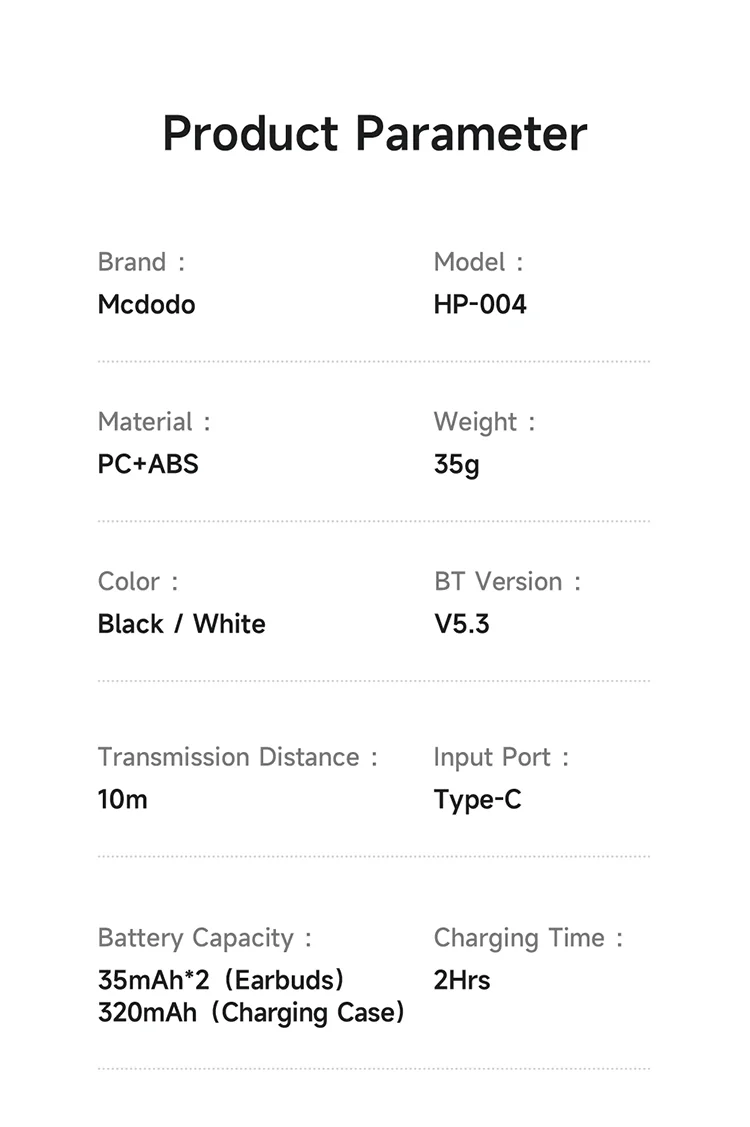Click the Weight label
The image size is (750, 1127).
pos(484,422)
